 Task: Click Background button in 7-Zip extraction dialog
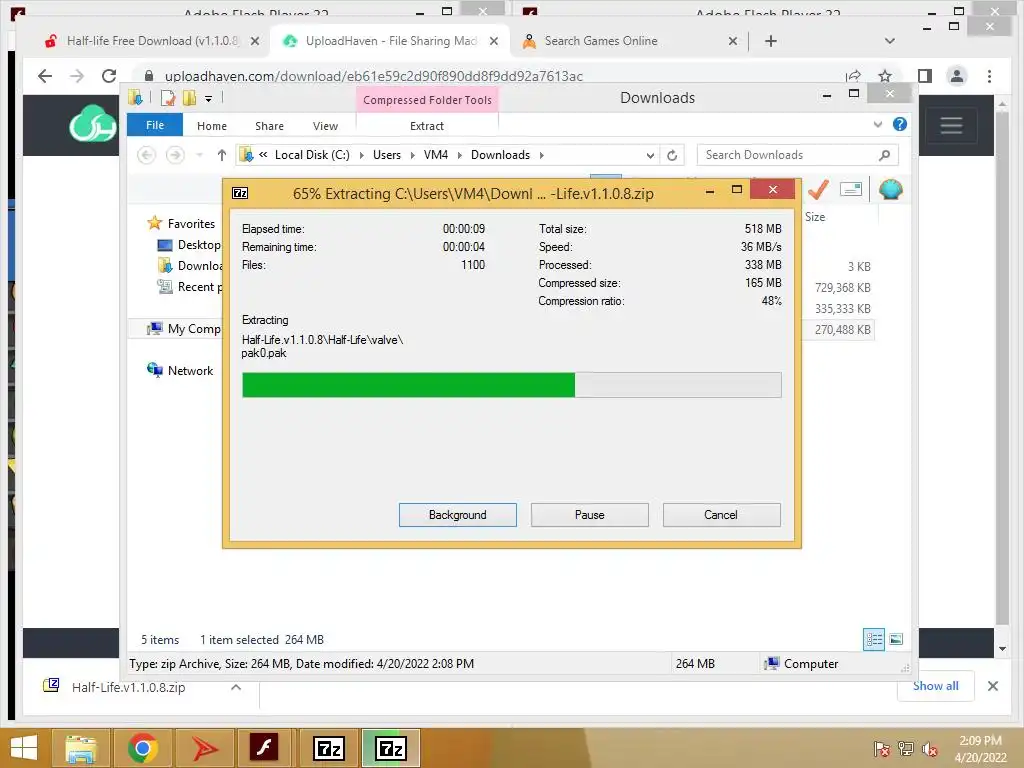pos(457,515)
